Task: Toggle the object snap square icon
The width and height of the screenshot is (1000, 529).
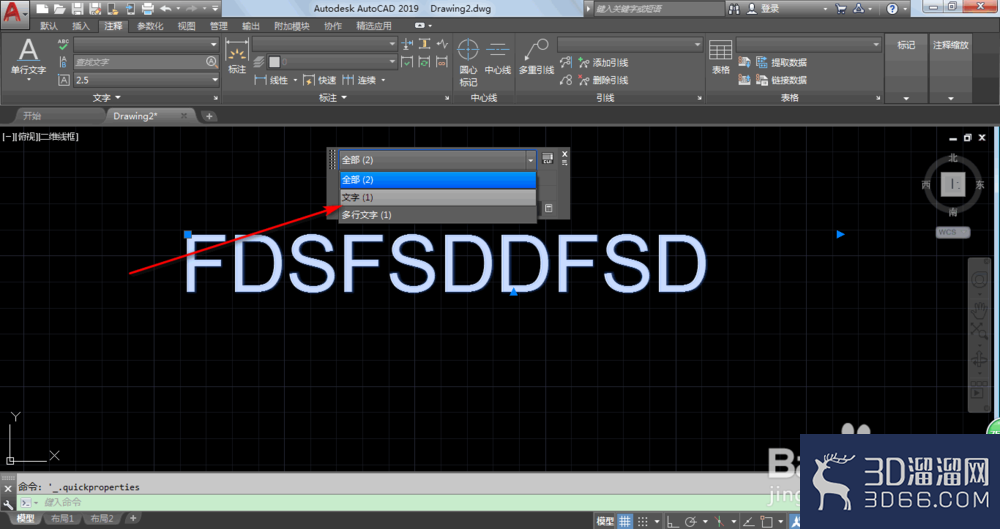Action: [x=768, y=521]
